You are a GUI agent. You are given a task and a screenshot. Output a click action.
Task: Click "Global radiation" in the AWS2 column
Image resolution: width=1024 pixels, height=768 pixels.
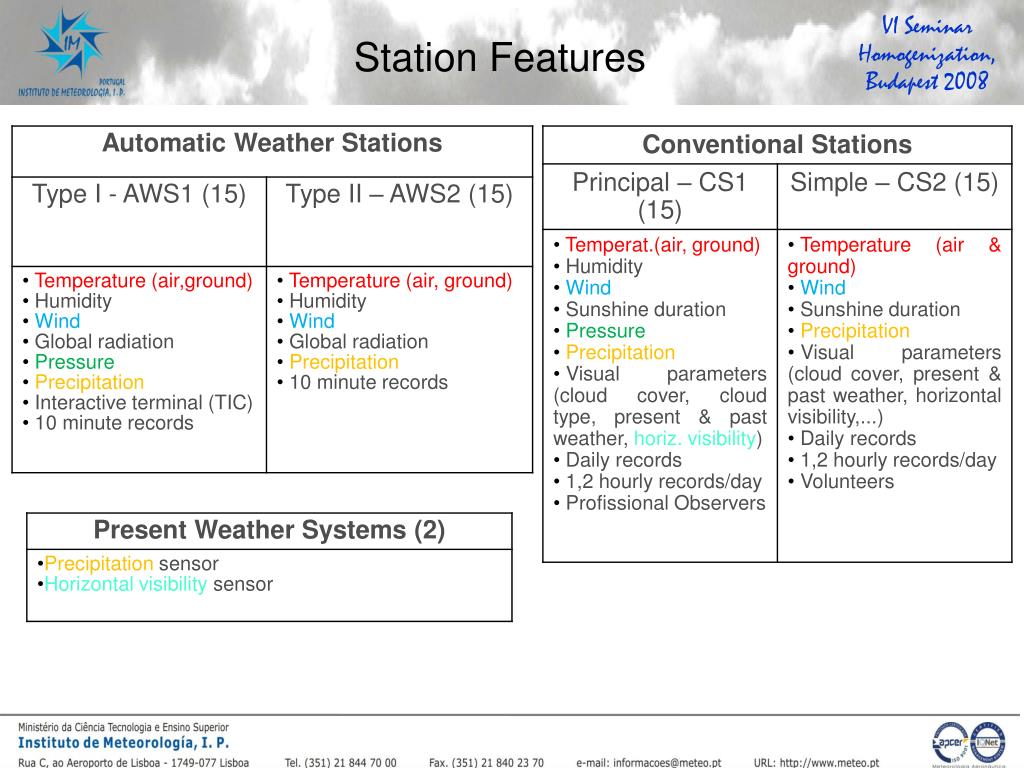coord(359,342)
